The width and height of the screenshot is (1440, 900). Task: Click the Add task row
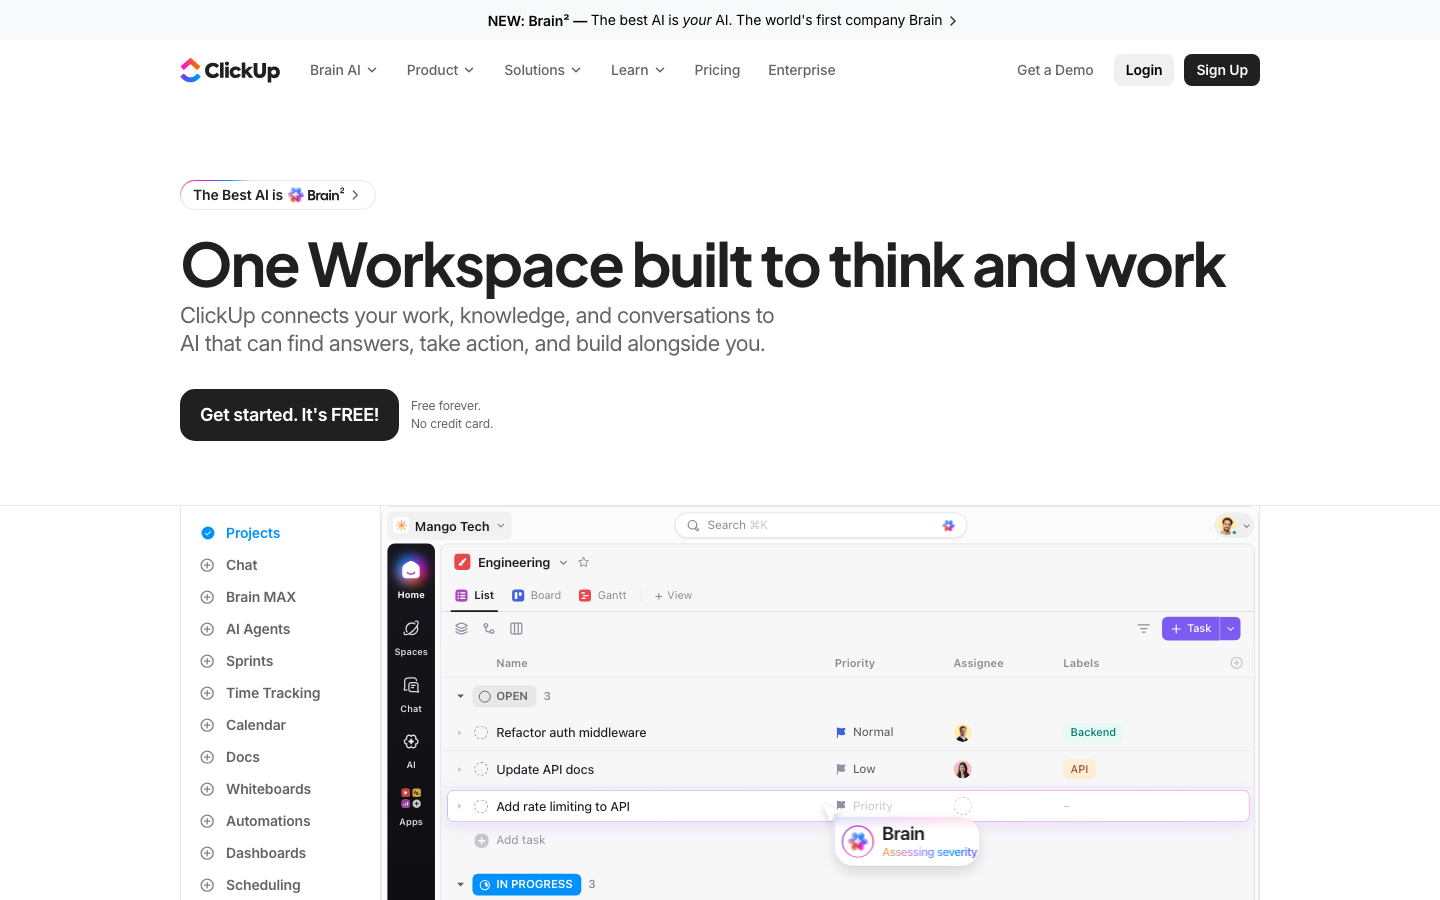click(511, 840)
